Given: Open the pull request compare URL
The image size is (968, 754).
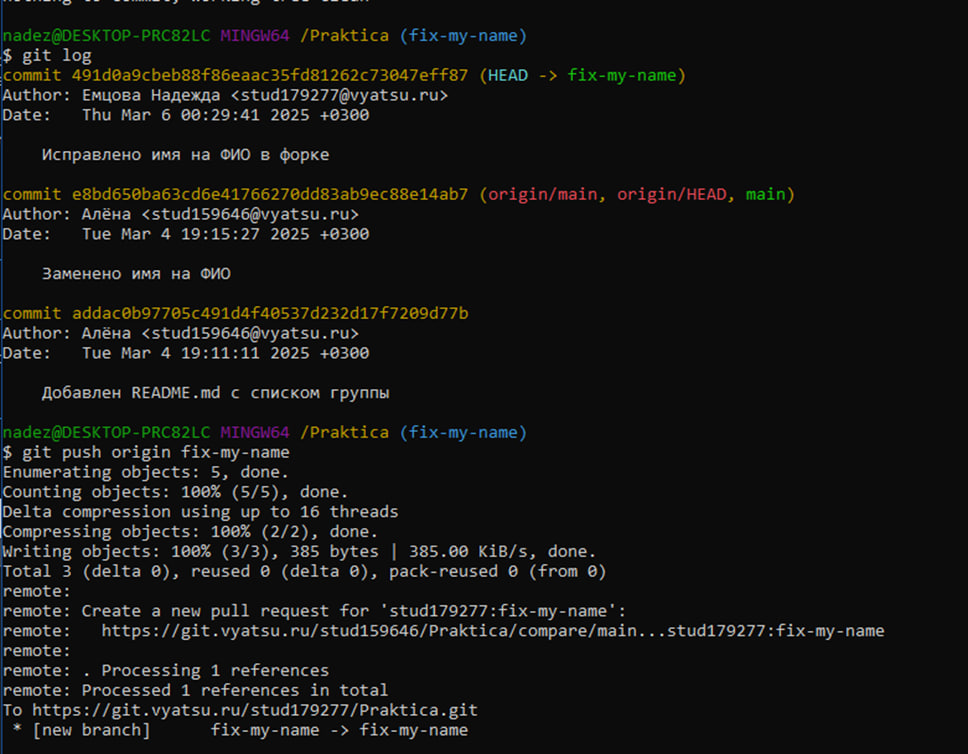Looking at the screenshot, I should (492, 631).
